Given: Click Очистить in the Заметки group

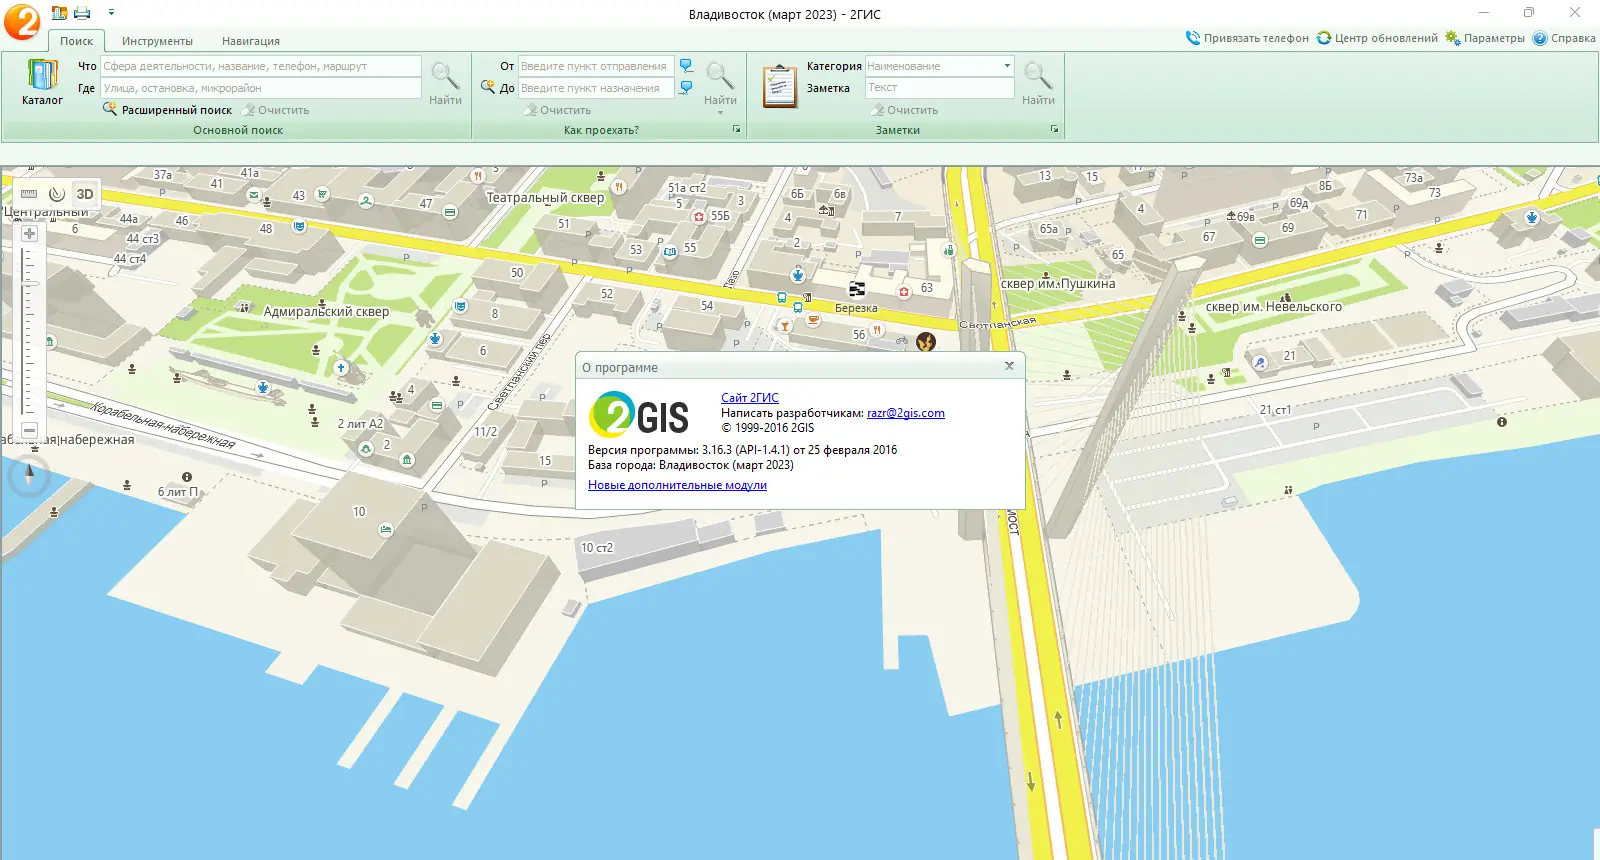Looking at the screenshot, I should pos(905,110).
